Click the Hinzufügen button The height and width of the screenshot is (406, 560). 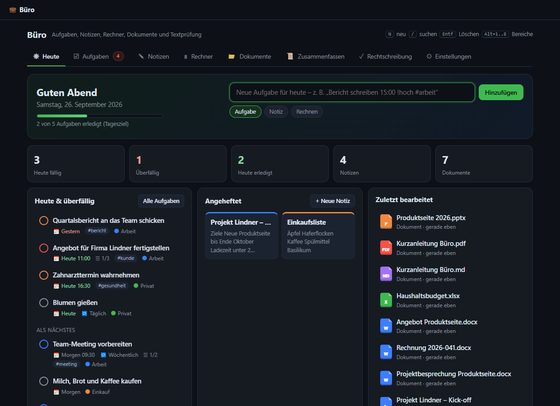501,92
